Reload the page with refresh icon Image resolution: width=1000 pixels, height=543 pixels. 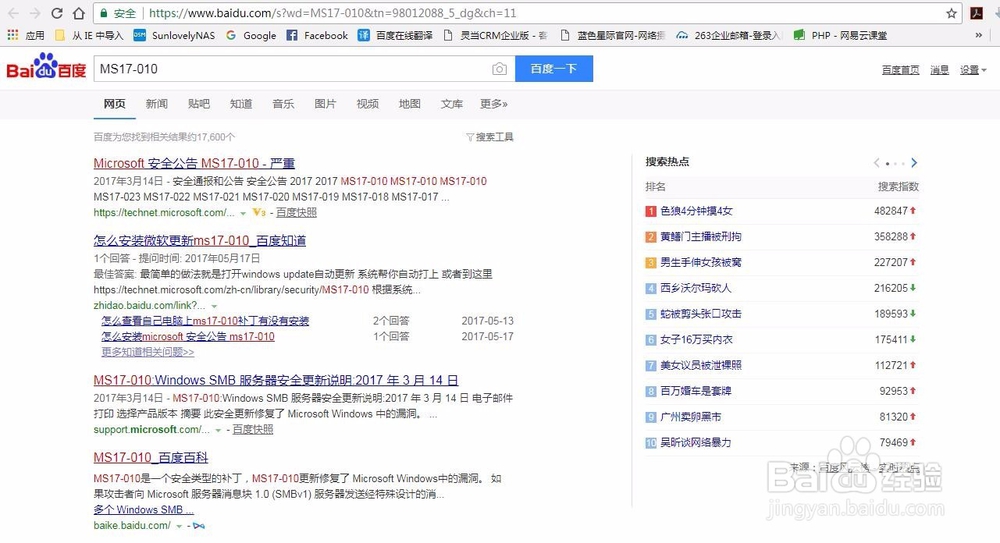tap(57, 13)
